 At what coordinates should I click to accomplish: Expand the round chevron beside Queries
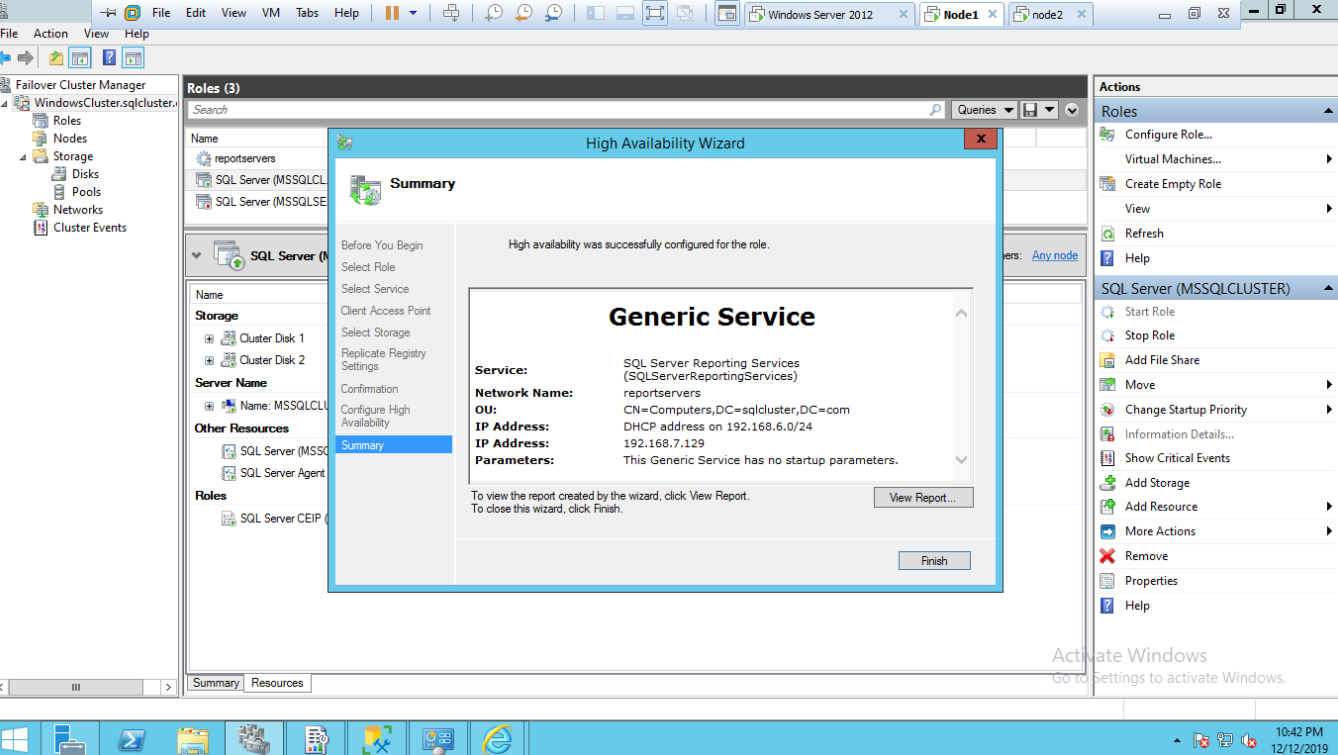pyautogui.click(x=1072, y=110)
